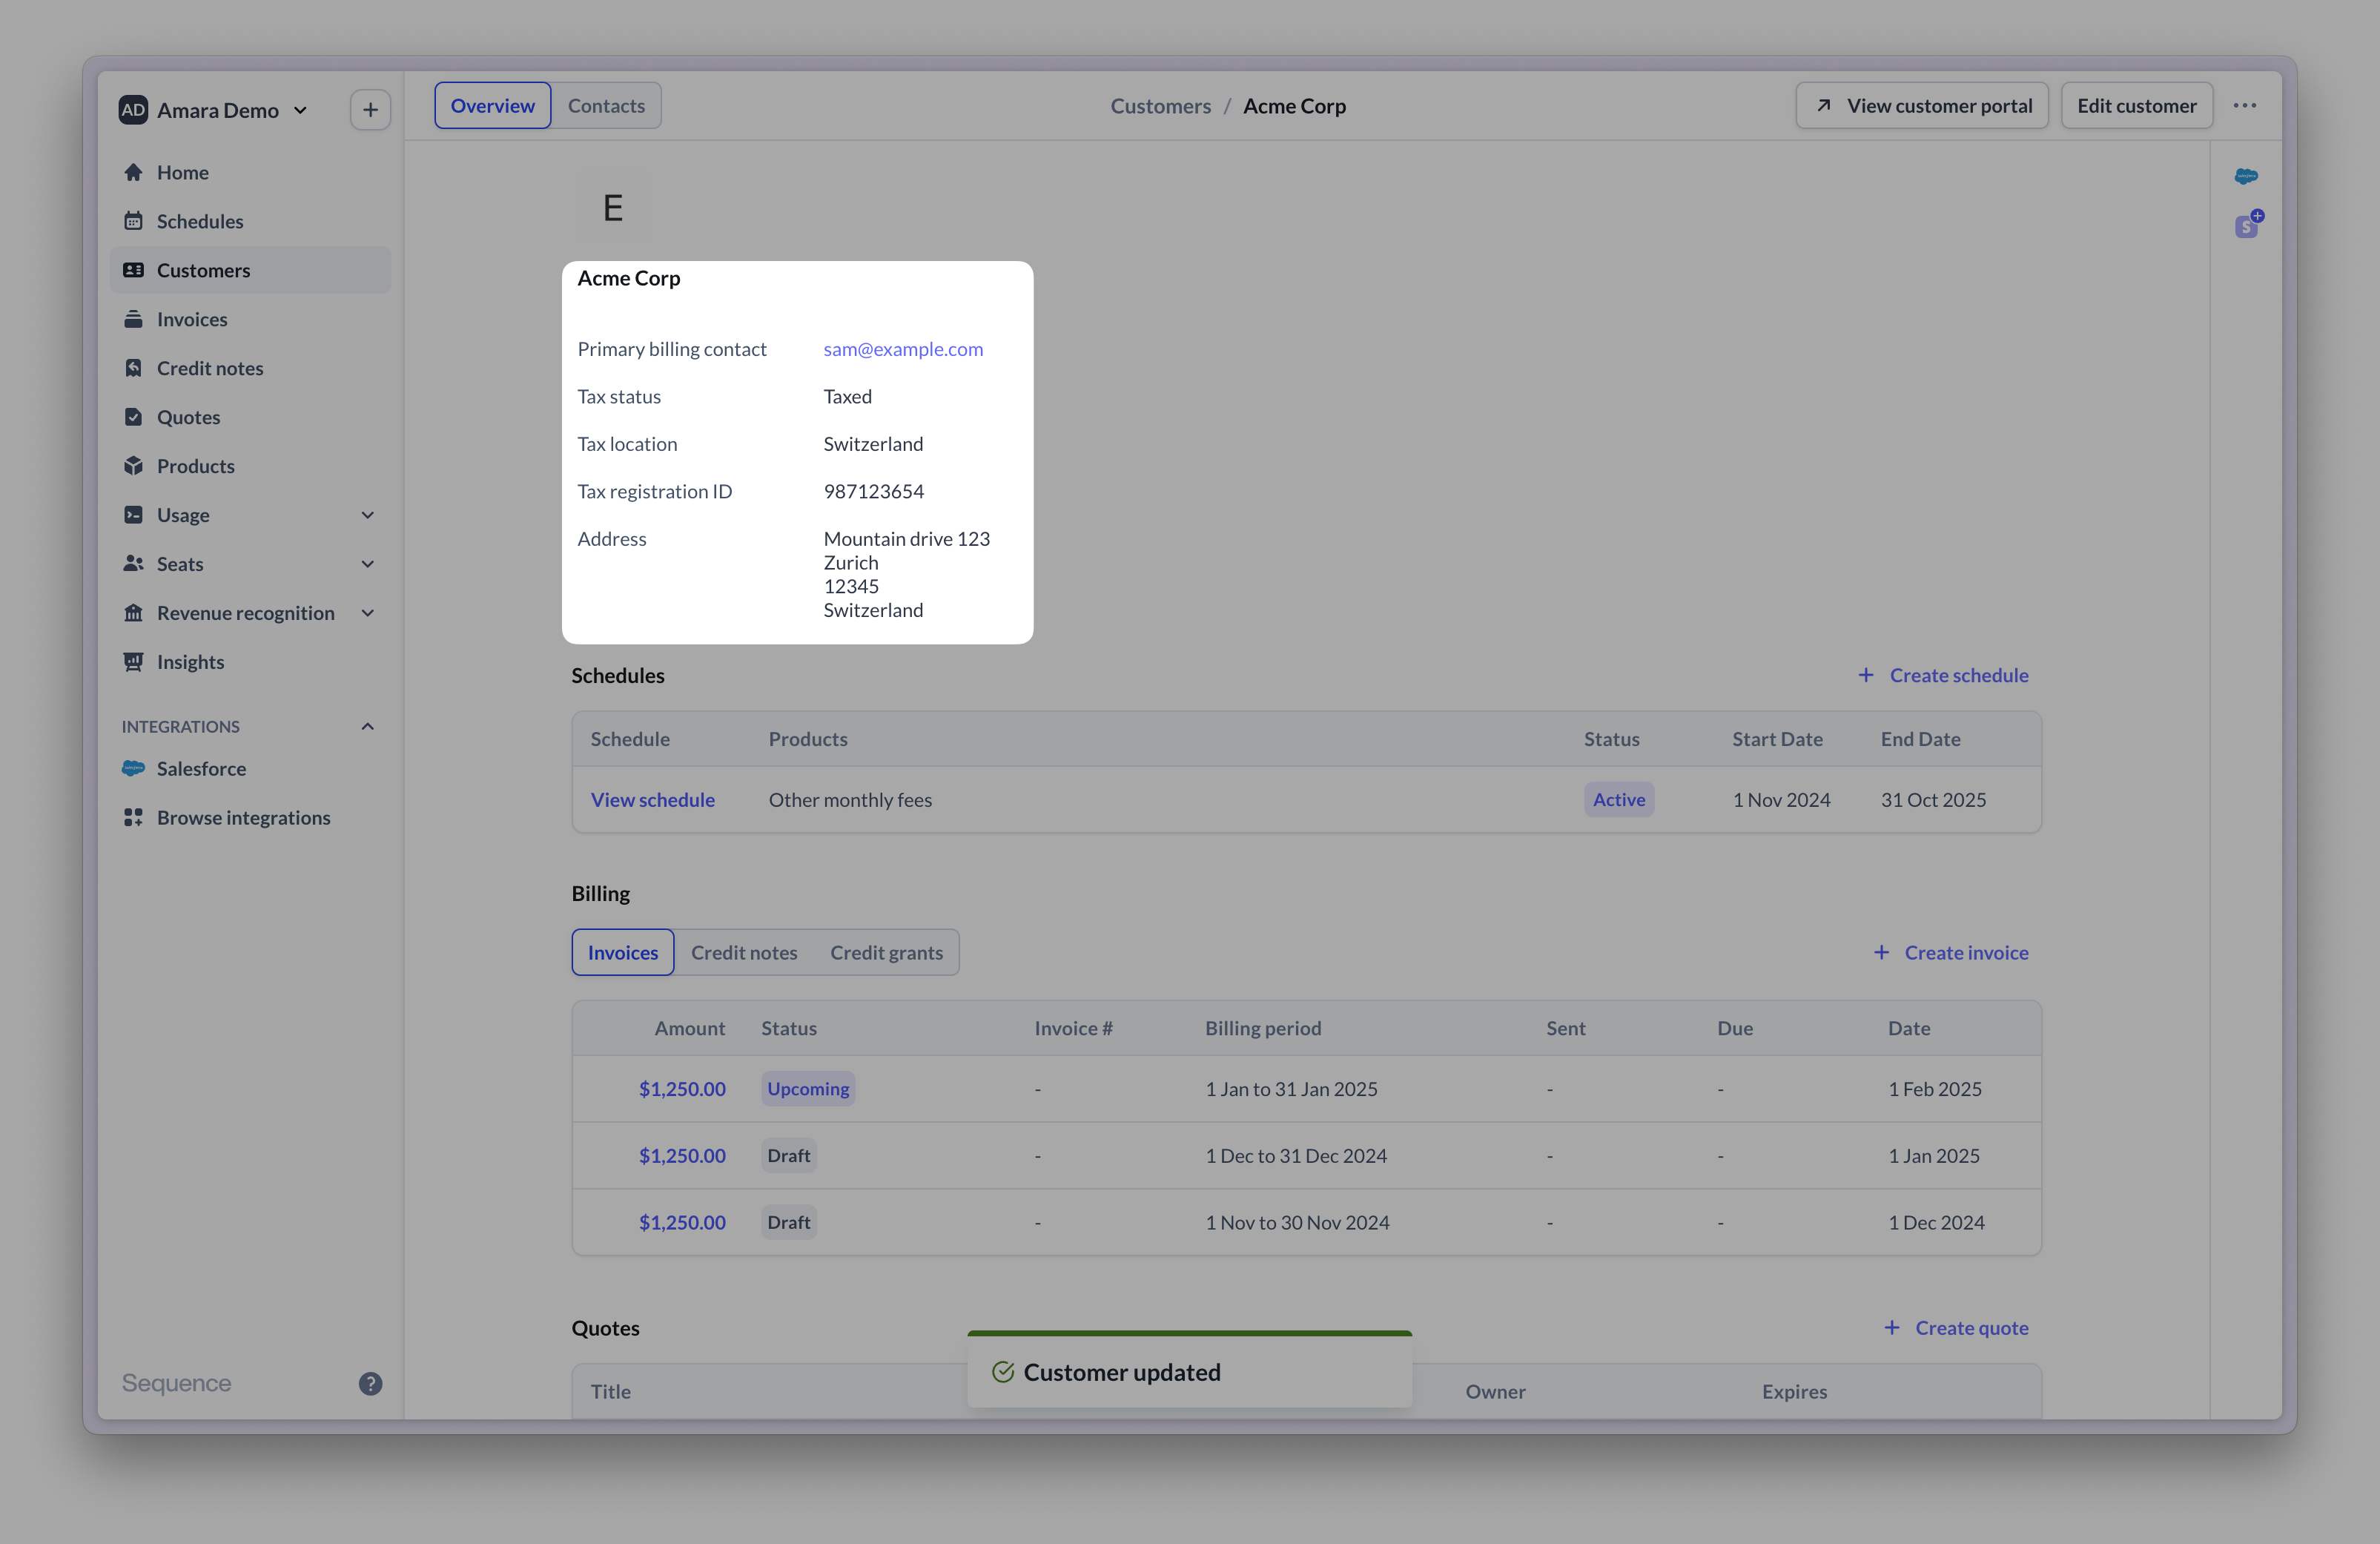Open Credit notes sidebar item
Image resolution: width=2380 pixels, height=1544 pixels.
coord(250,368)
